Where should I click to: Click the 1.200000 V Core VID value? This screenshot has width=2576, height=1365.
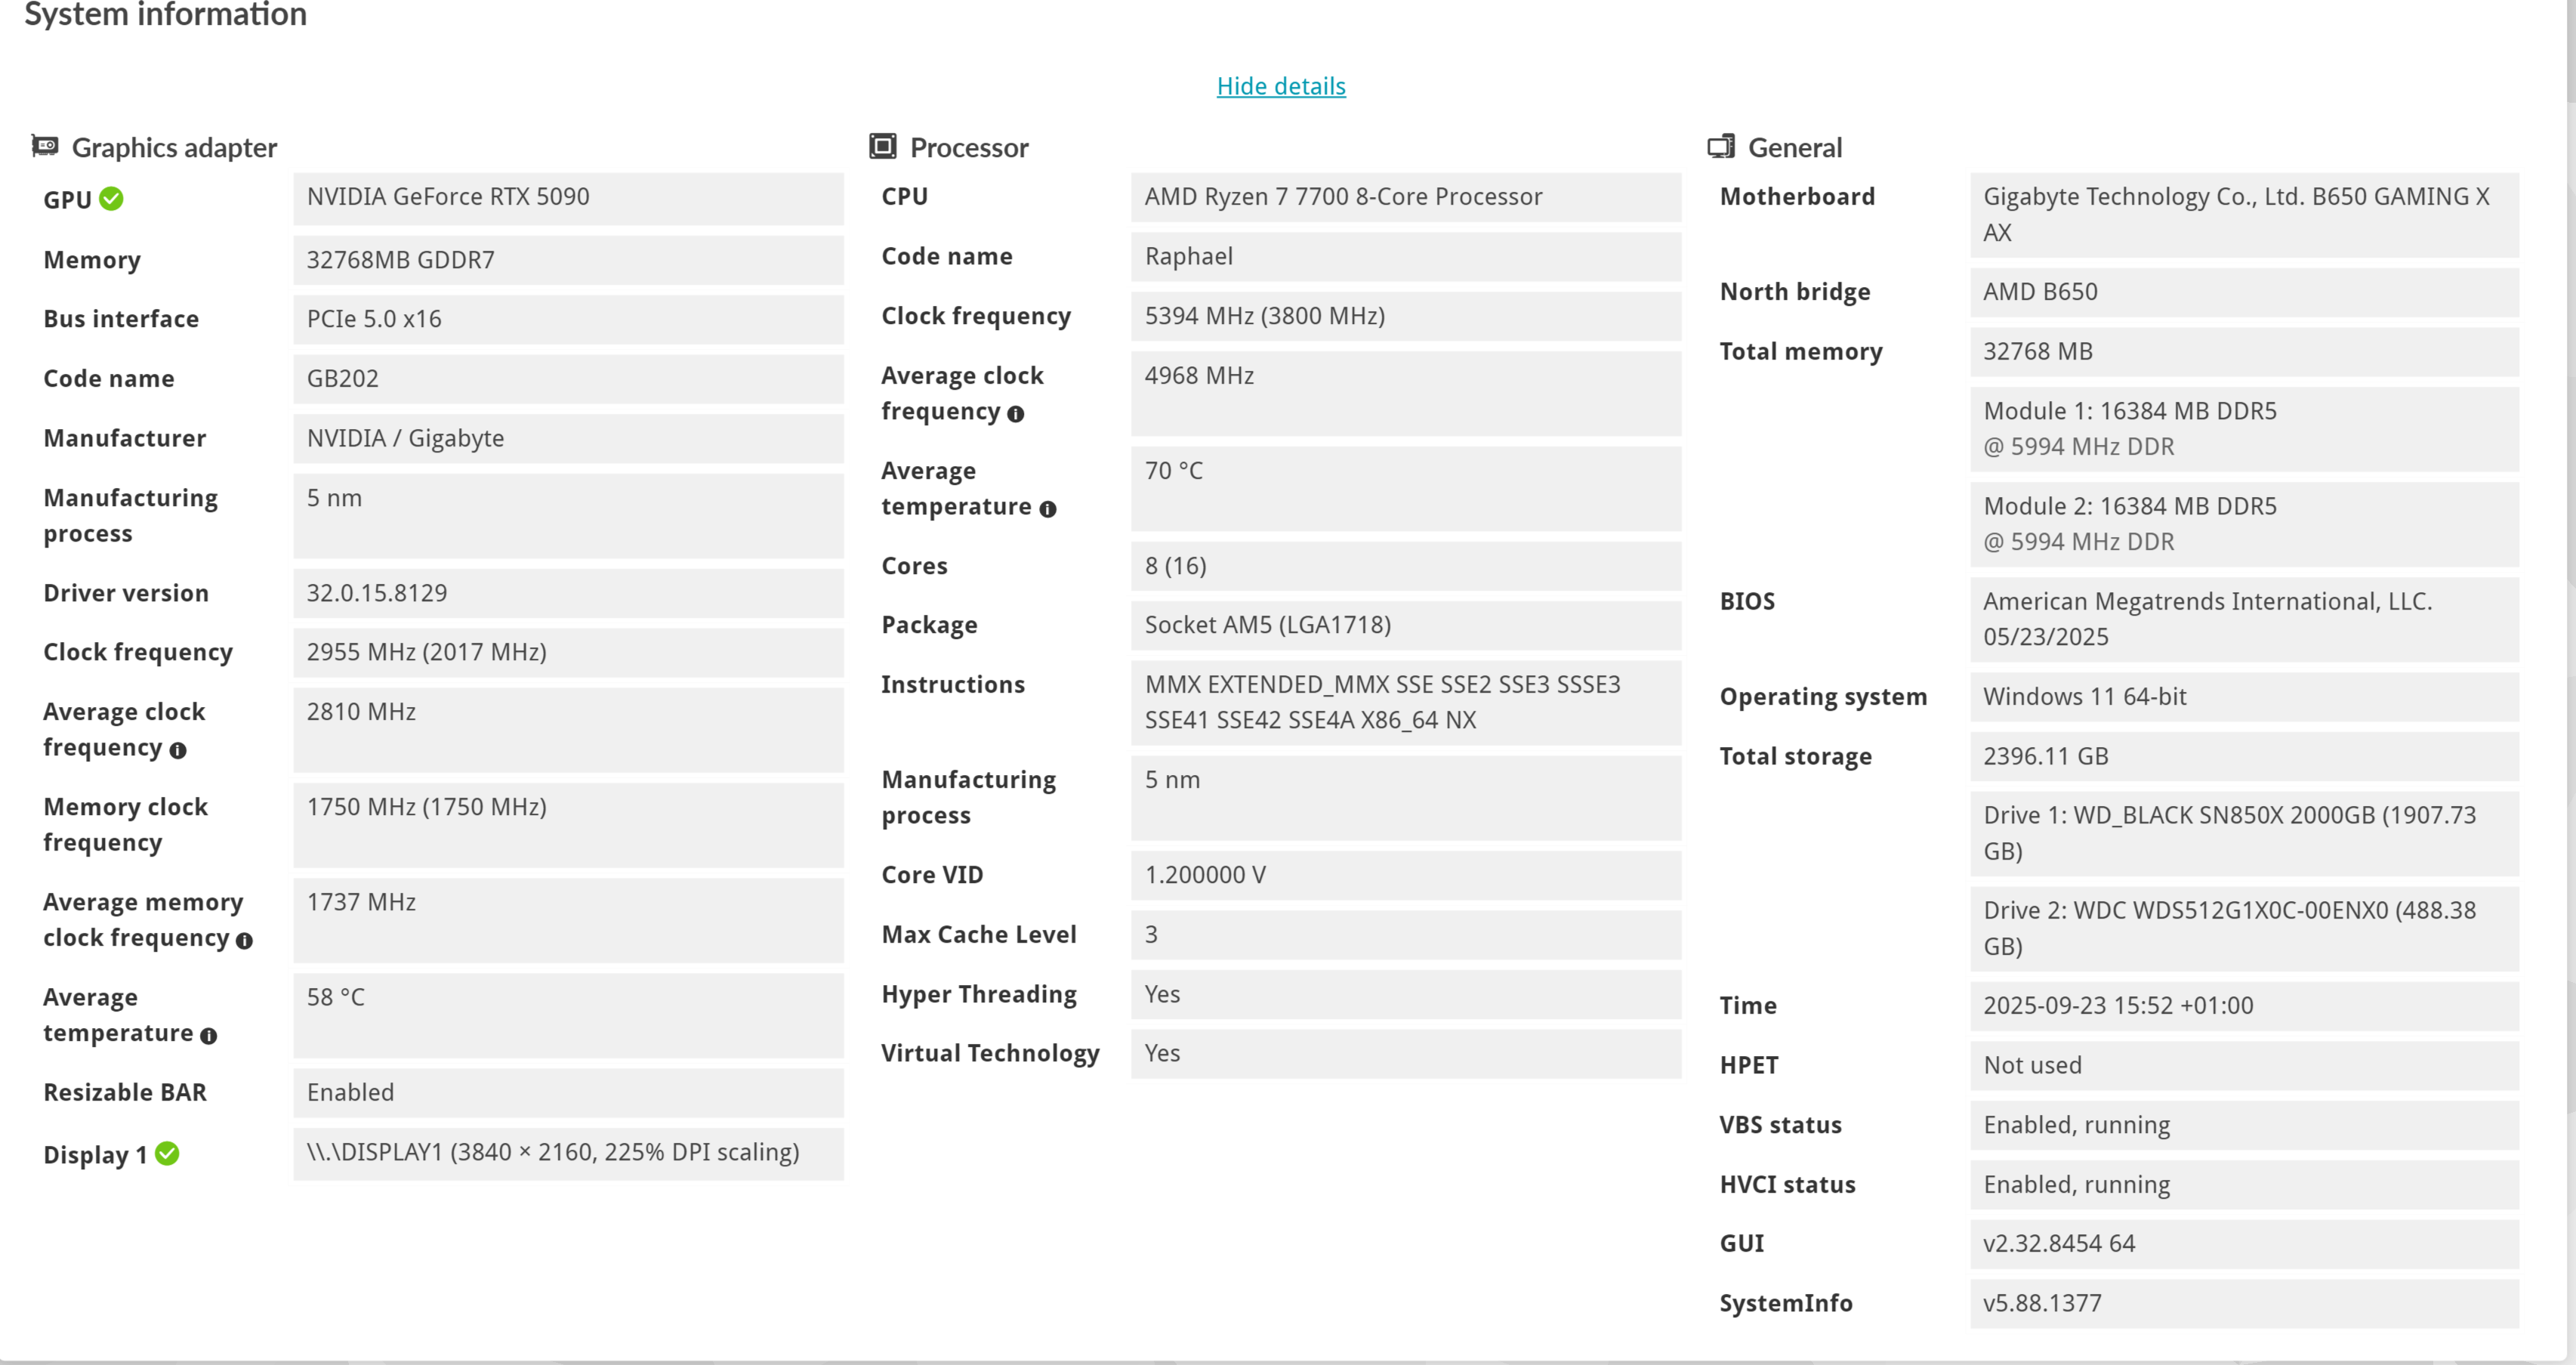[1406, 875]
